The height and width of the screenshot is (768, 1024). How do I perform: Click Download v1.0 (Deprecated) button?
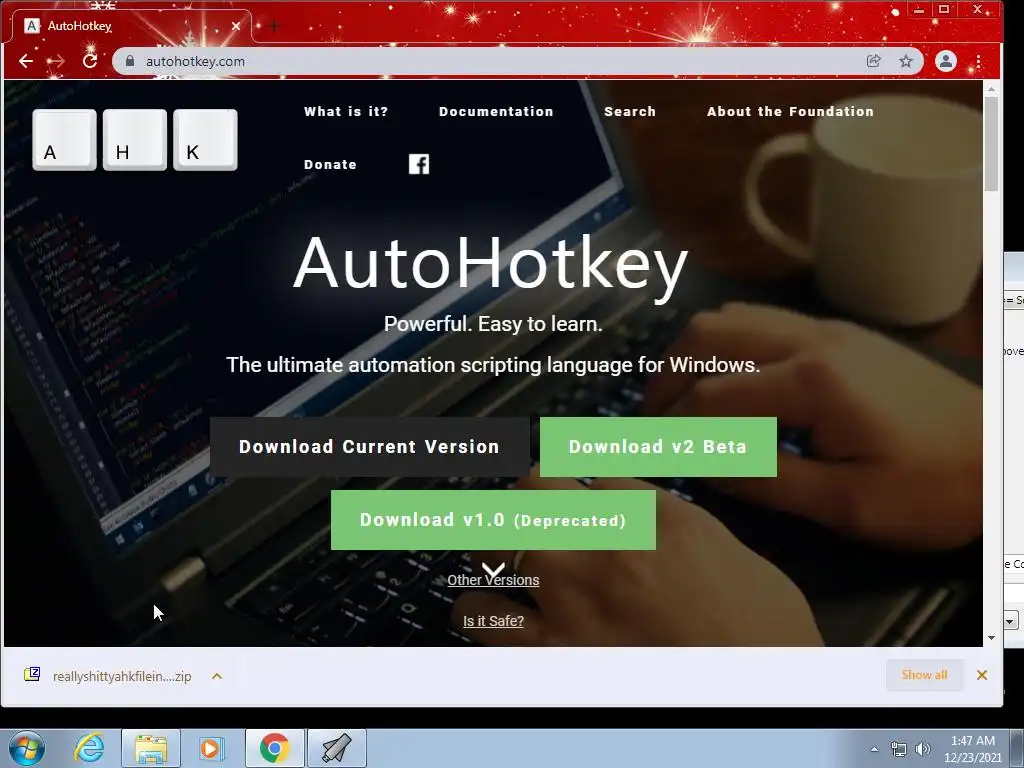pyautogui.click(x=493, y=520)
